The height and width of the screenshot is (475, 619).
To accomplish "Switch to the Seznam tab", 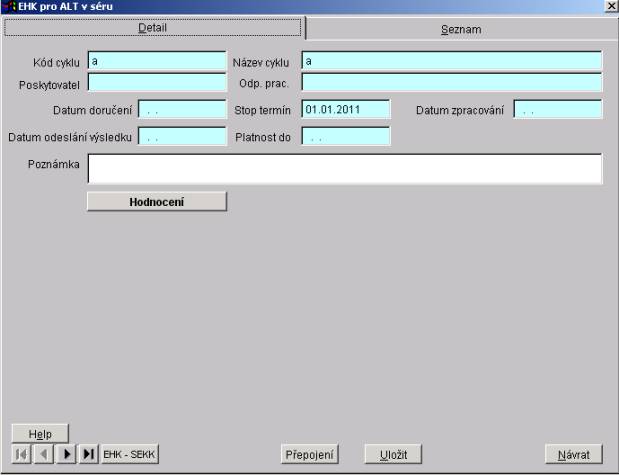I will pyautogui.click(x=462, y=29).
